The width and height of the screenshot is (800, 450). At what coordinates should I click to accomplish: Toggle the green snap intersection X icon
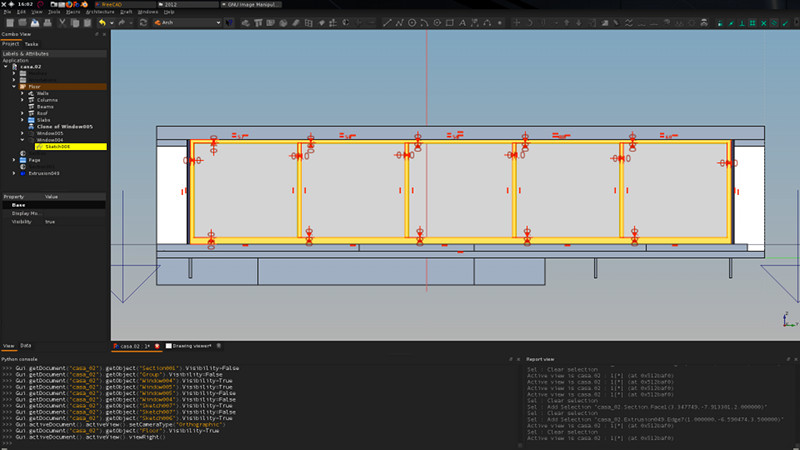click(764, 23)
